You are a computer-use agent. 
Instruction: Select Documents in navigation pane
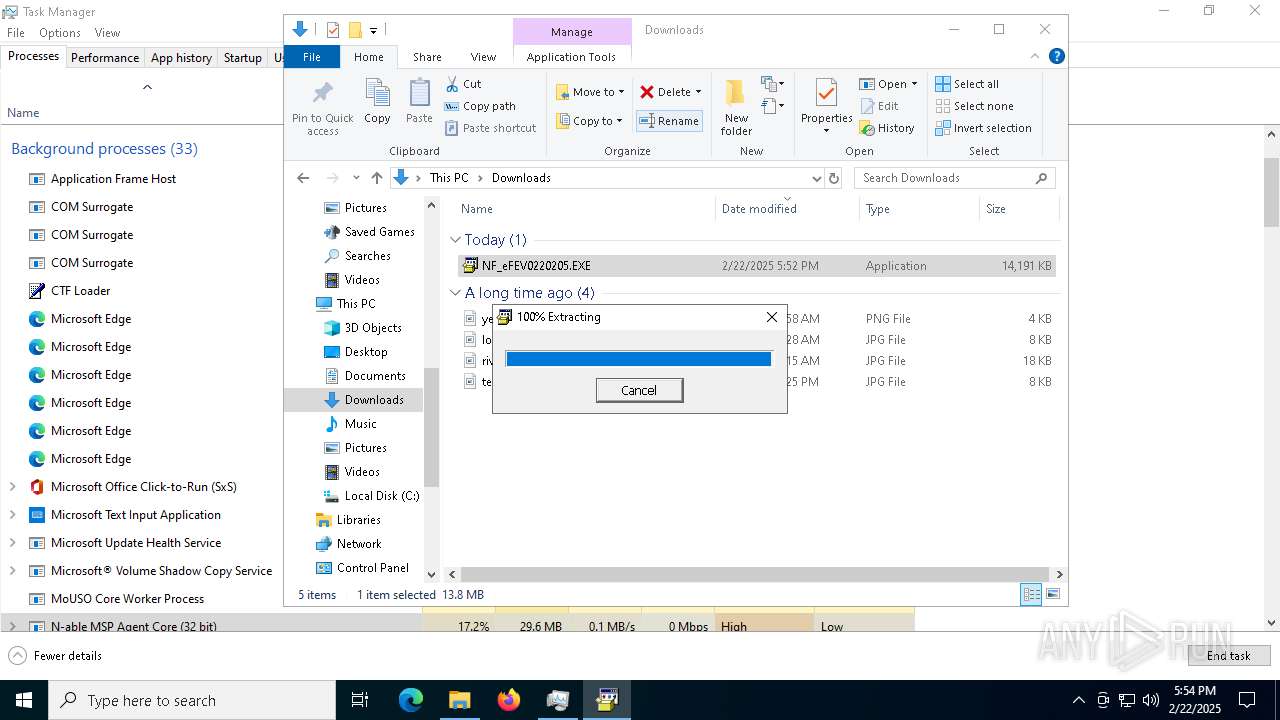coord(375,376)
